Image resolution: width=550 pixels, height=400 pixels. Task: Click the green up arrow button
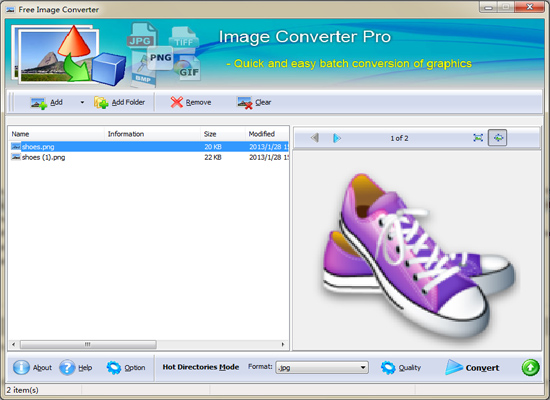tap(530, 367)
